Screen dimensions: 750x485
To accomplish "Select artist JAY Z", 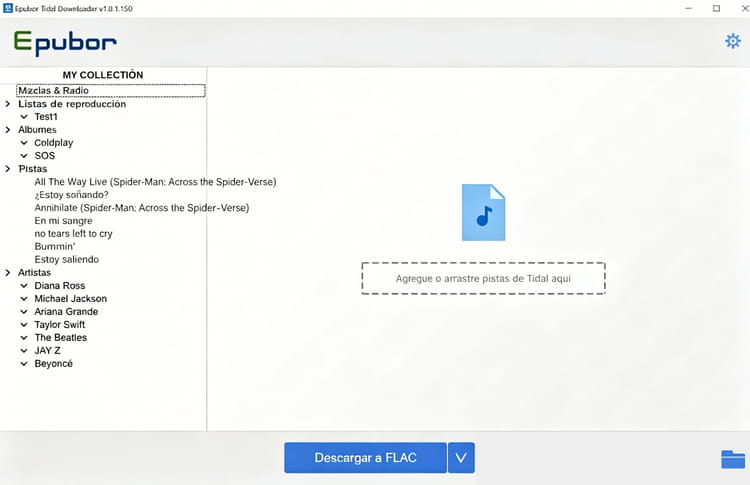I will 47,351.
